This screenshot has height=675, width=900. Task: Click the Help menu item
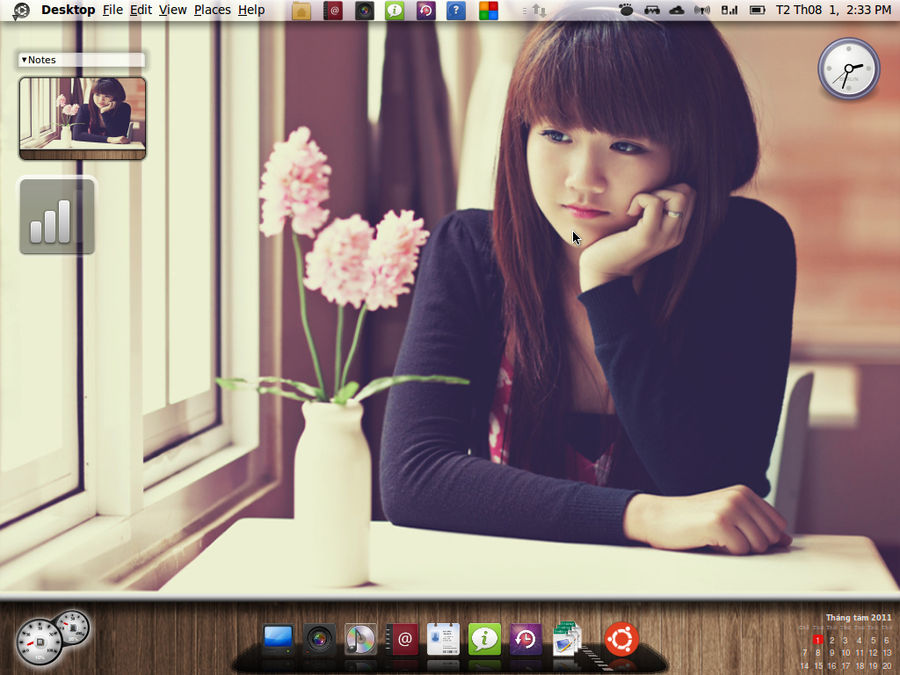pyautogui.click(x=251, y=10)
